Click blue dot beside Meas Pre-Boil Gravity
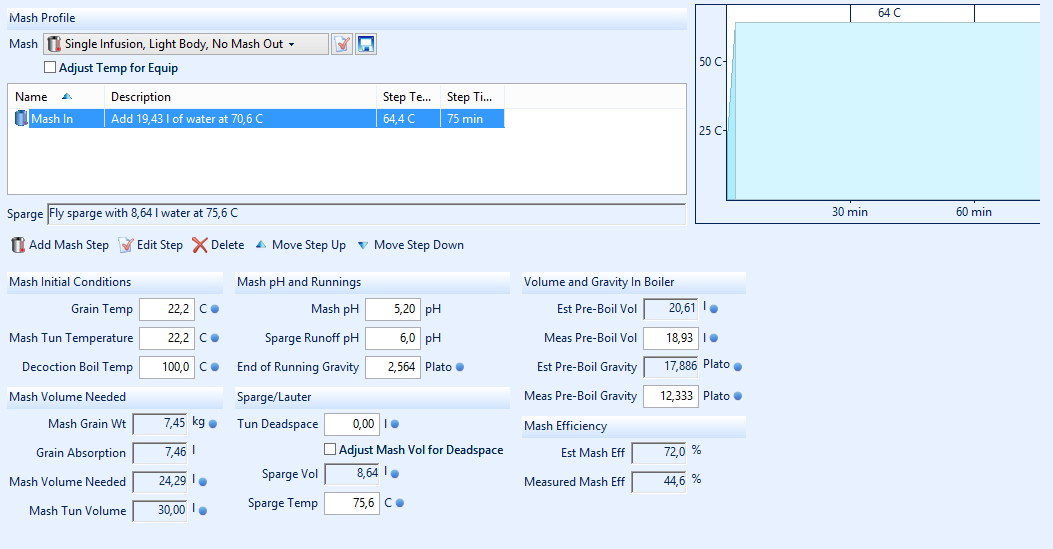1053x549 pixels. tap(739, 396)
